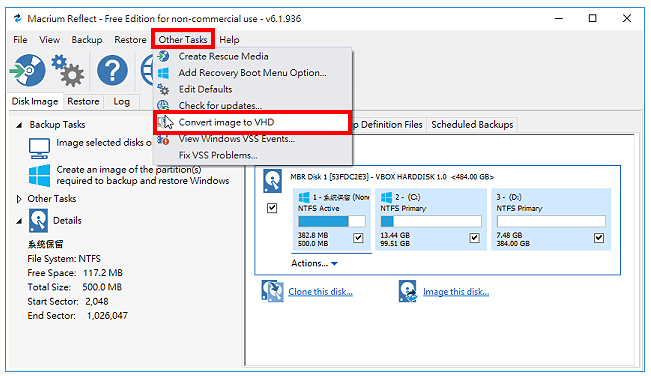Click partition 1 usage bar showing 382.8 MB
Screen dimensions: 651x376
click(x=332, y=221)
